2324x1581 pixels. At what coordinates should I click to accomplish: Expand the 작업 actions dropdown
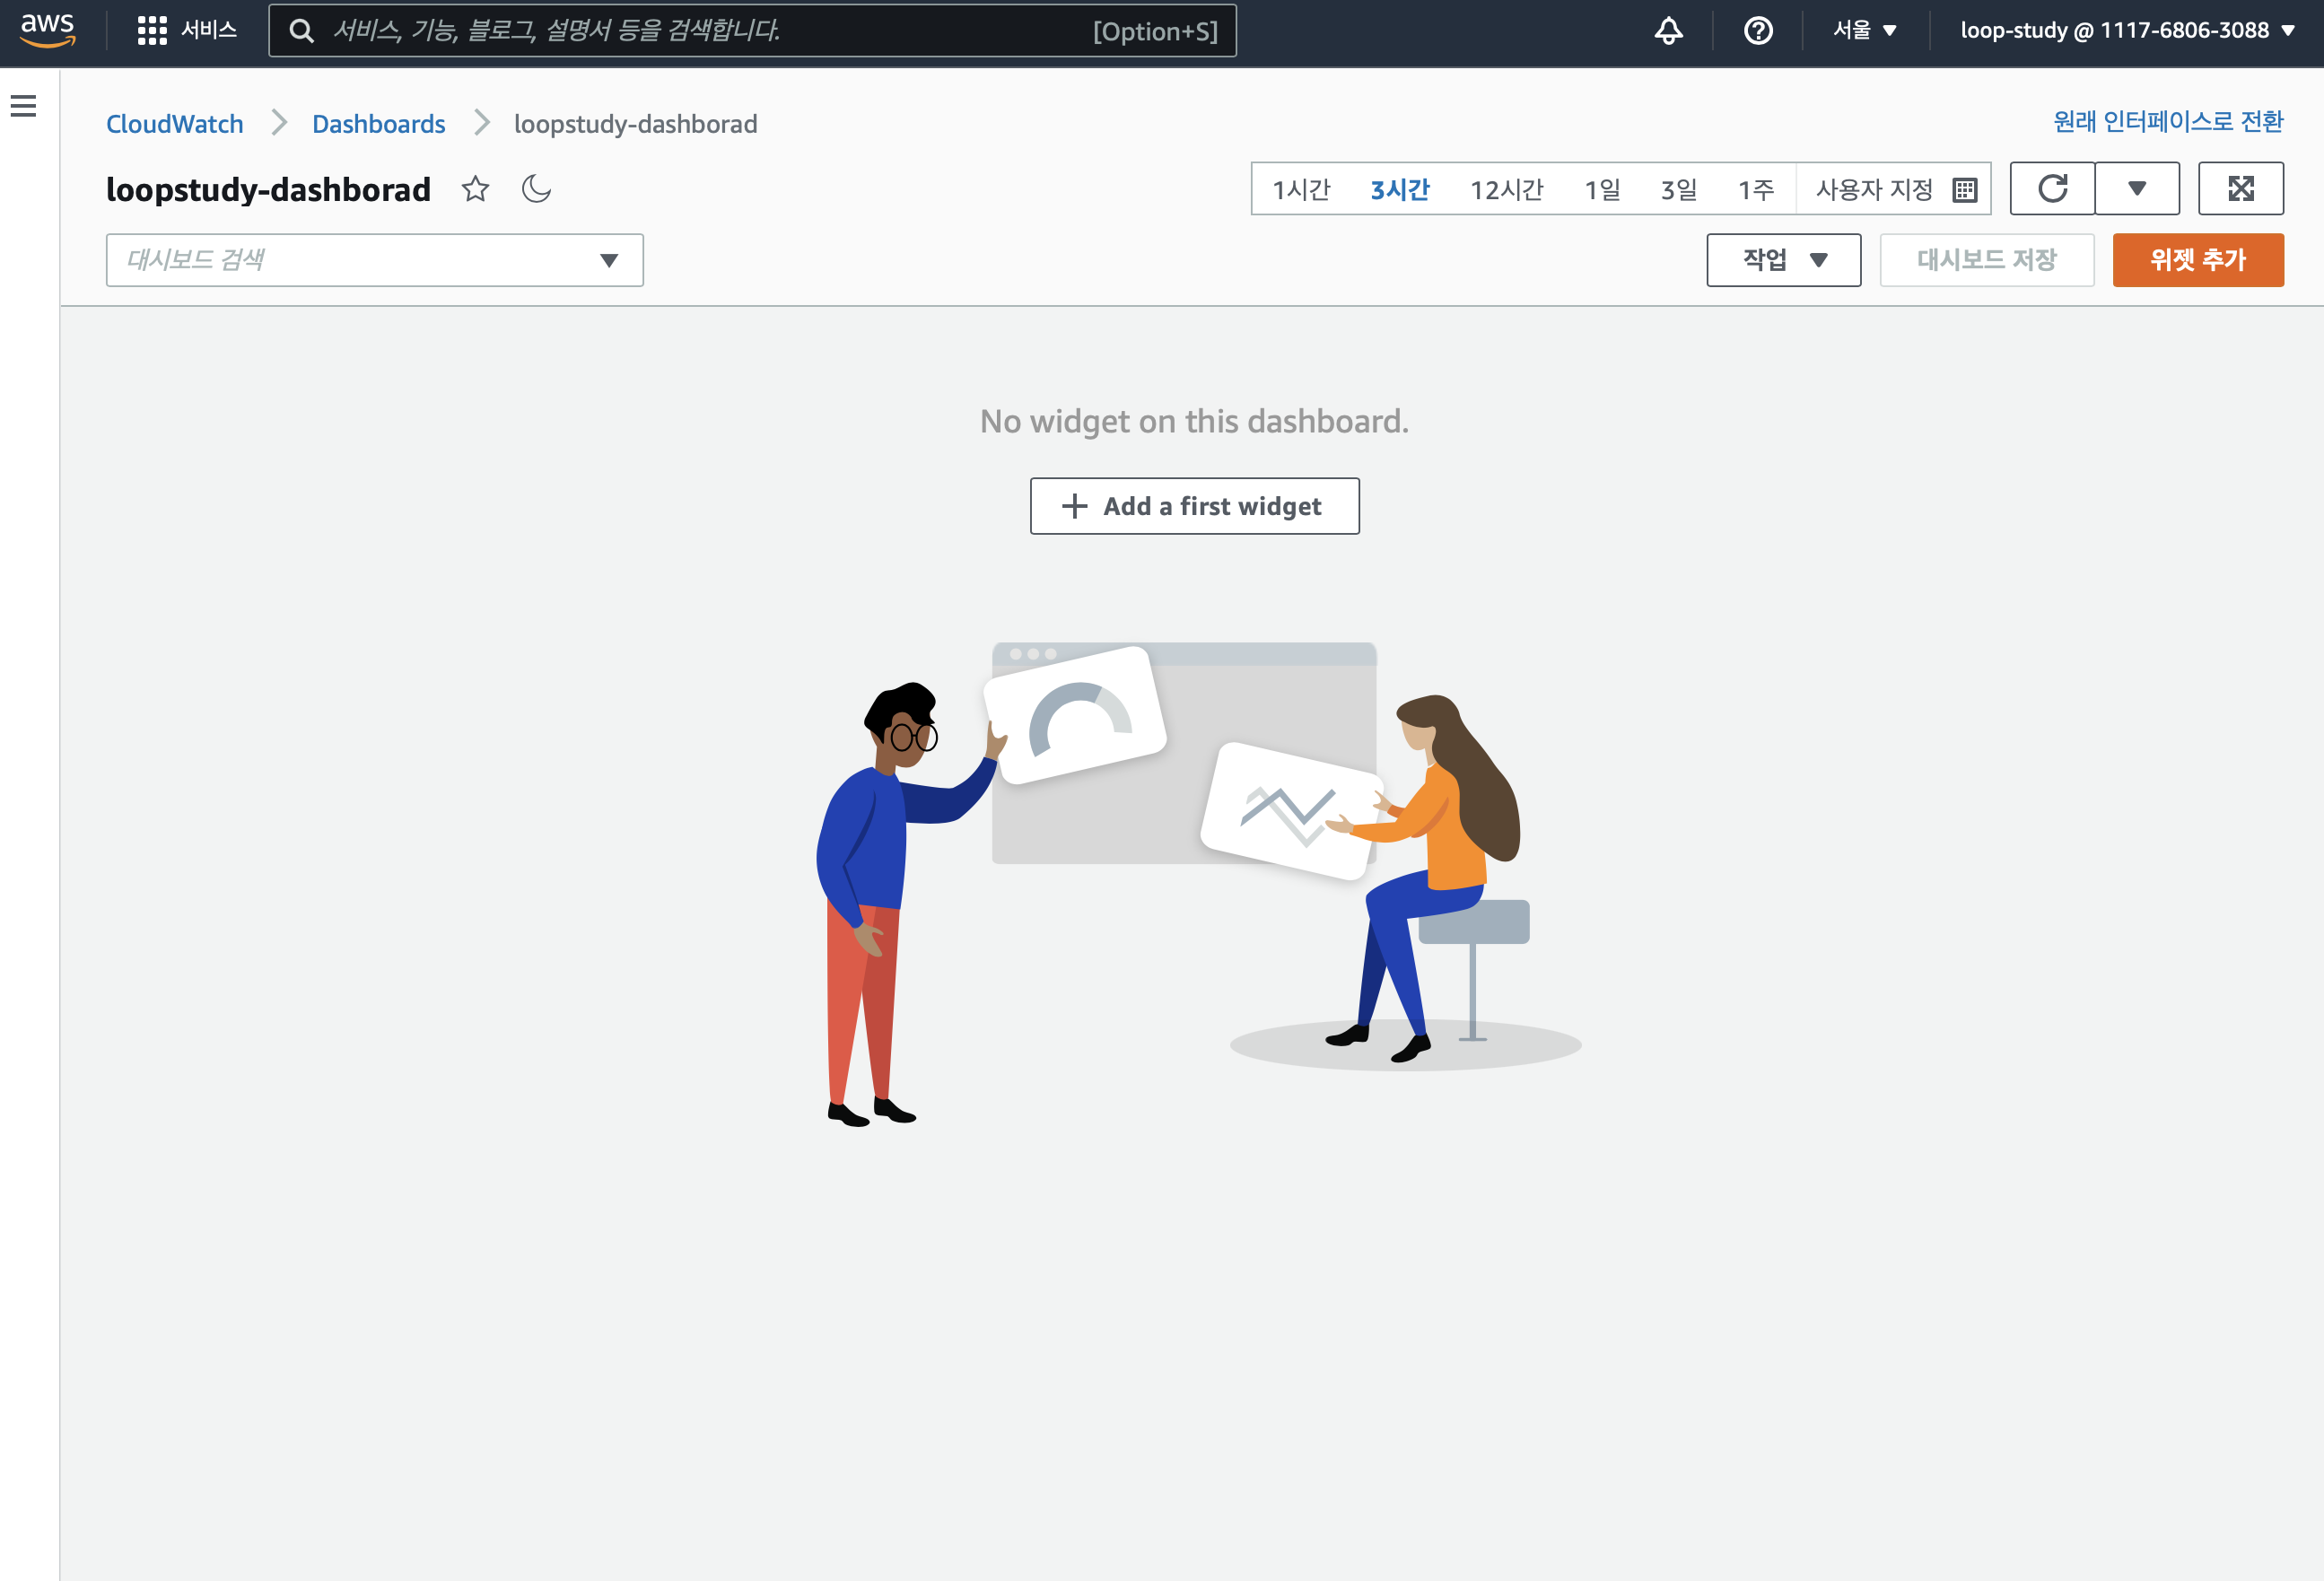point(1783,260)
